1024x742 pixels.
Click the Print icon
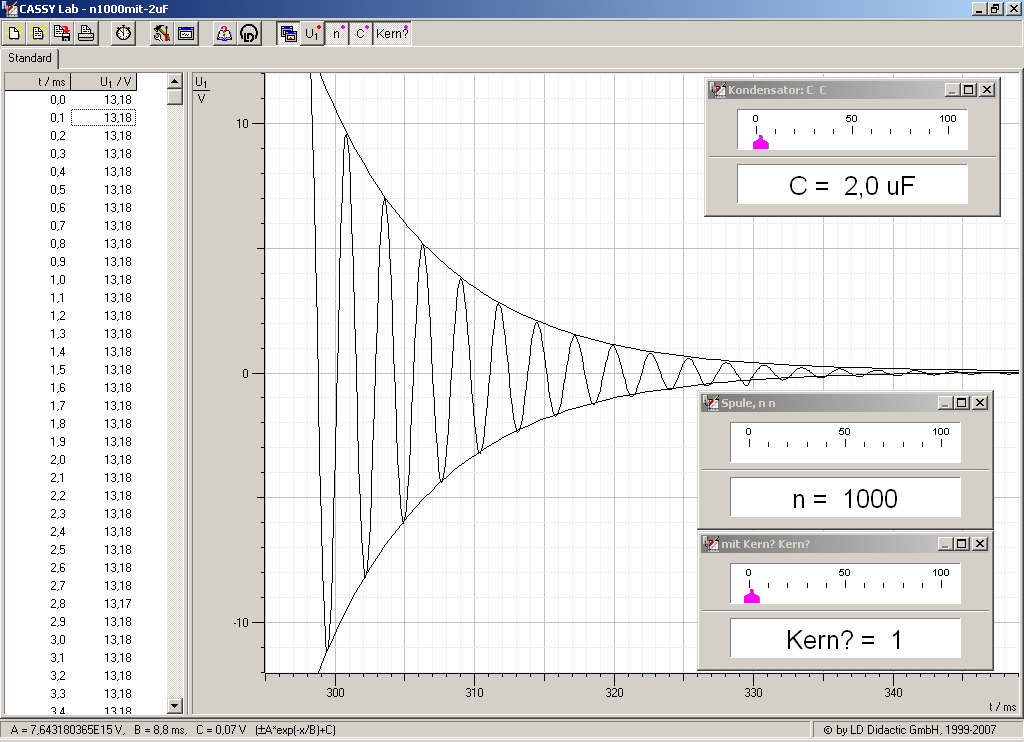(86, 33)
